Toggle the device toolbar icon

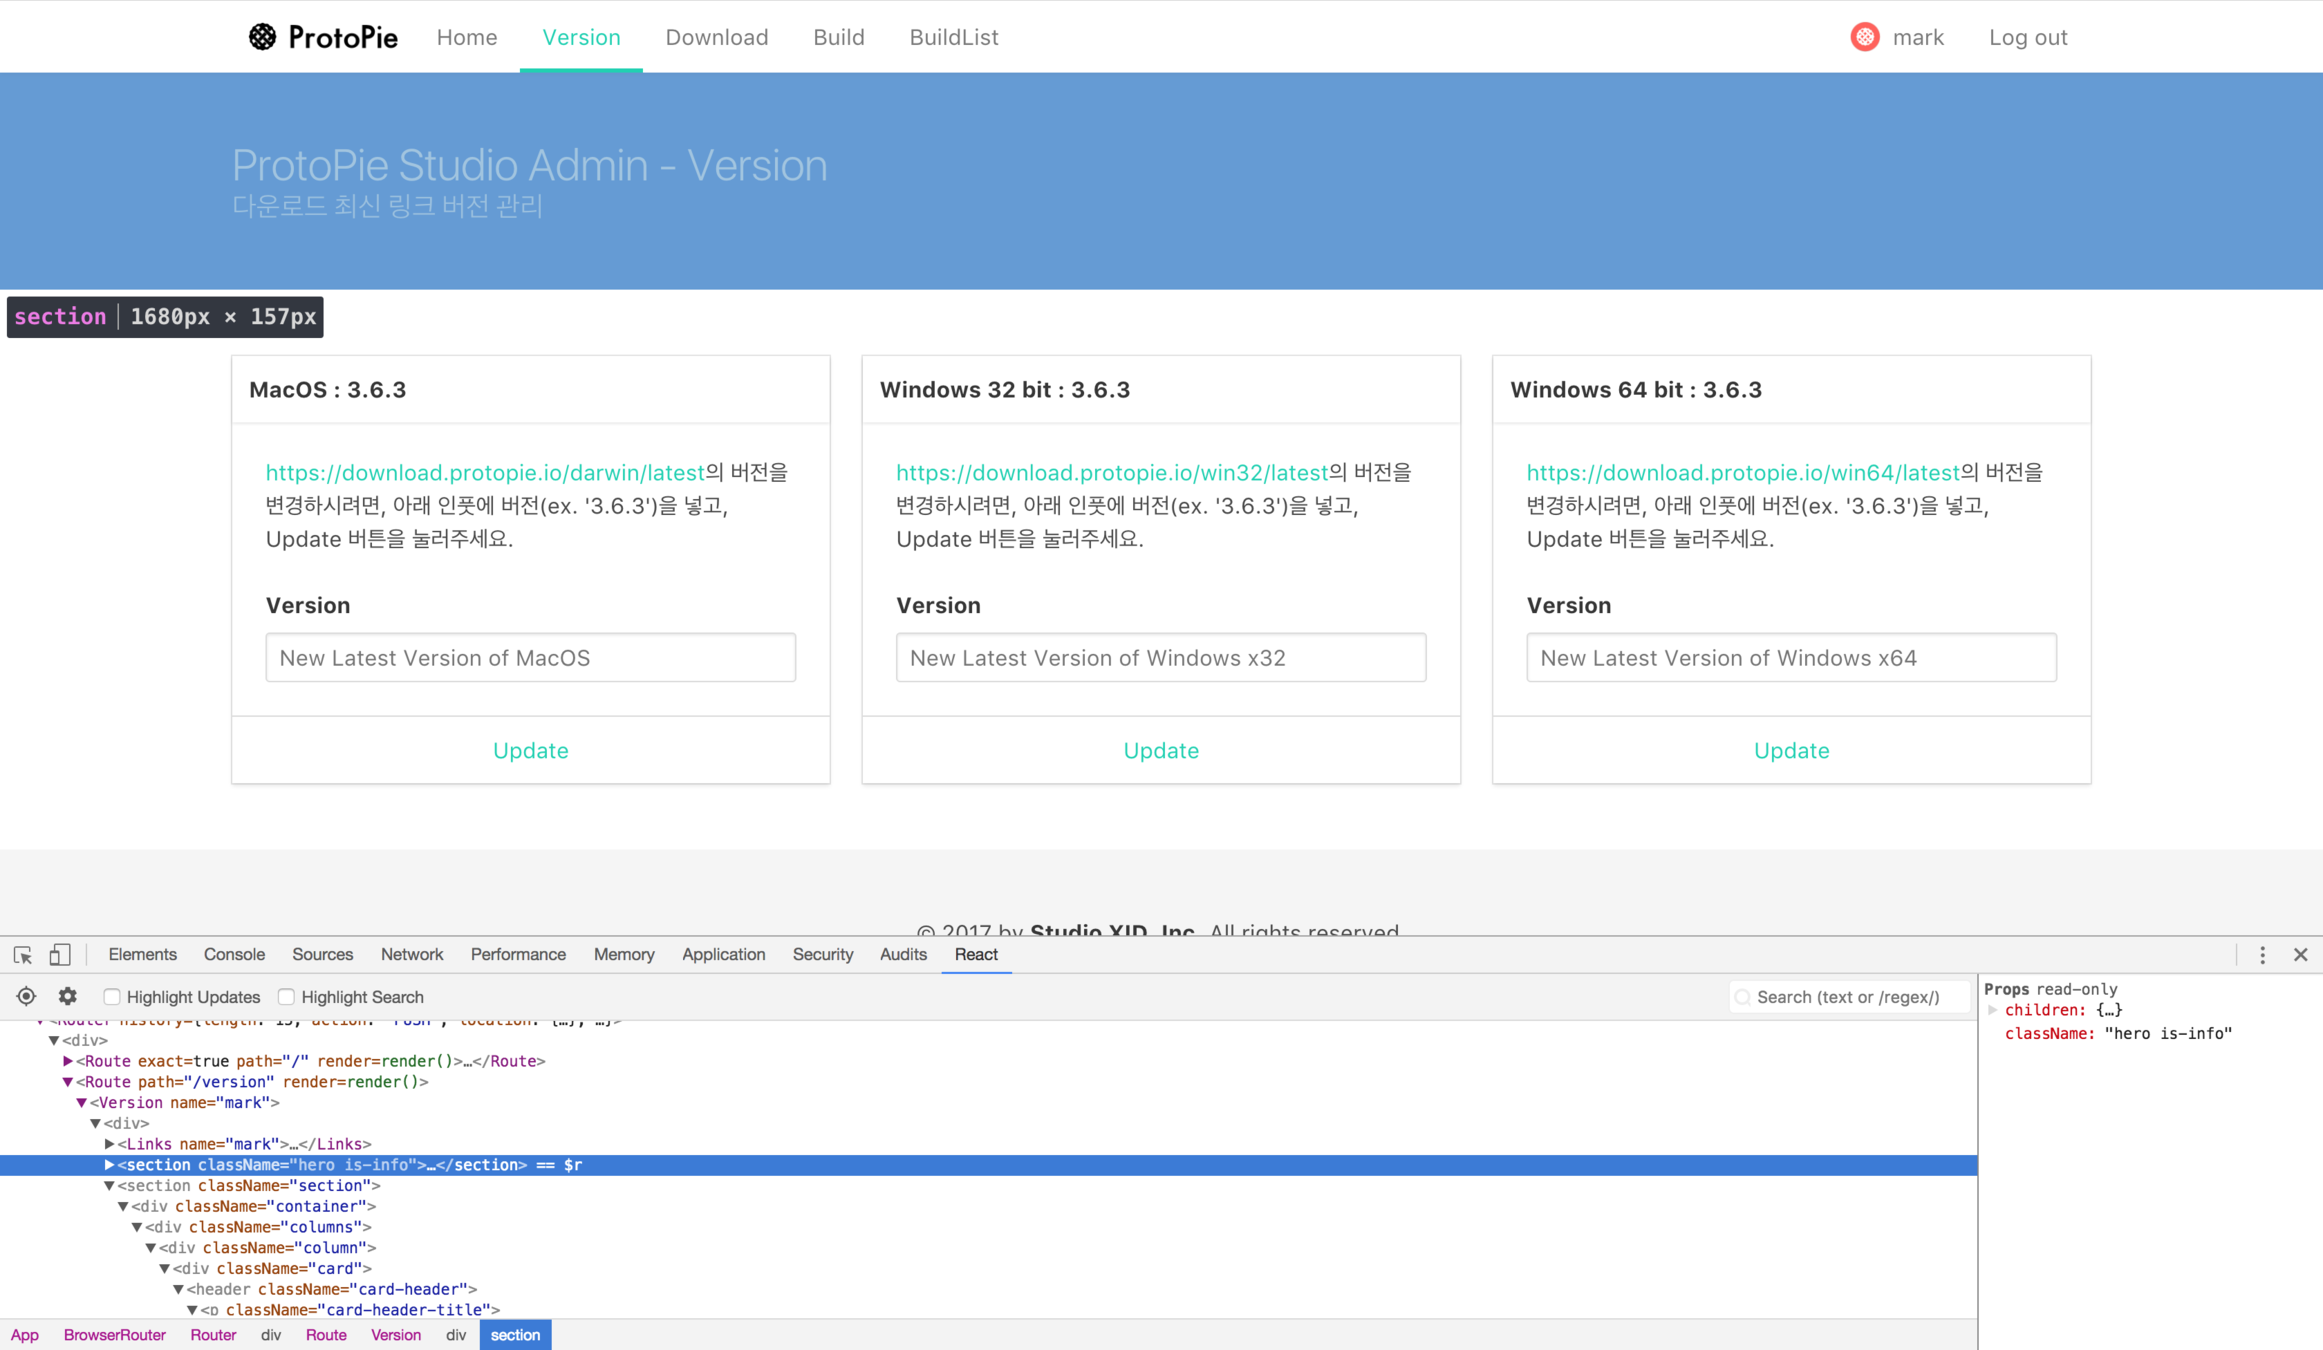coord(60,955)
